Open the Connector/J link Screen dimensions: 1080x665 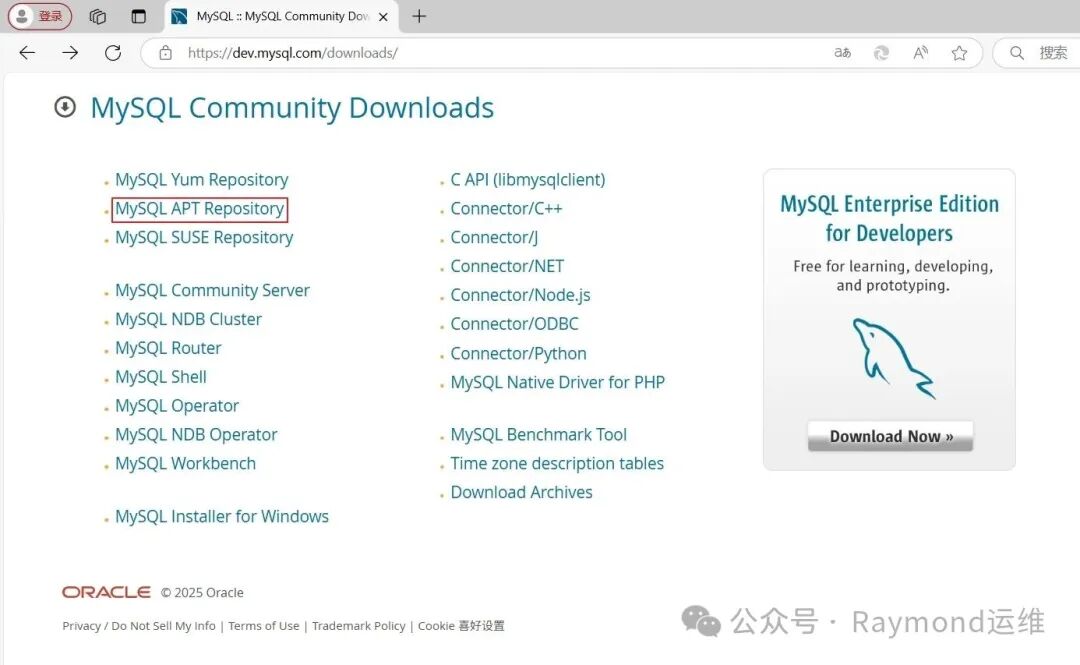495,238
